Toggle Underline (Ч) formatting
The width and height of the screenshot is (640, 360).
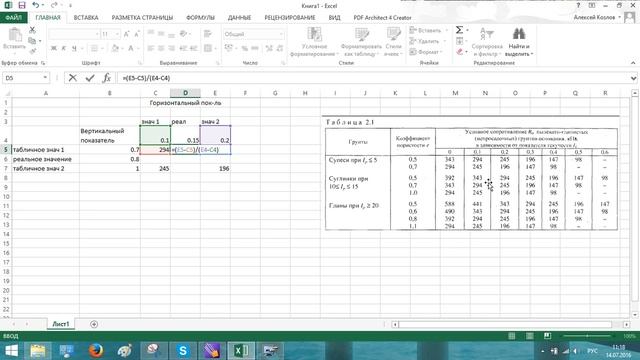(x=74, y=48)
